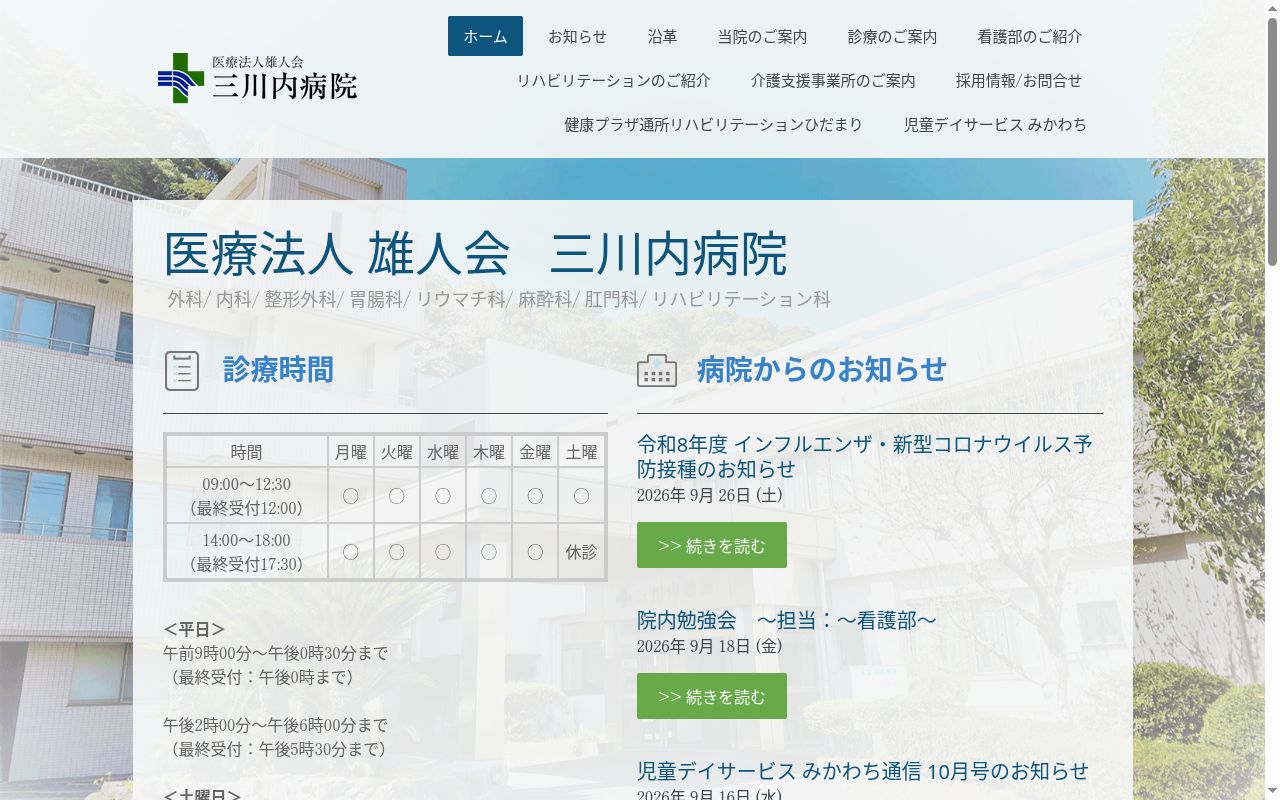Open 児童デイサービス みかわち通信 10月号 headline

point(863,771)
